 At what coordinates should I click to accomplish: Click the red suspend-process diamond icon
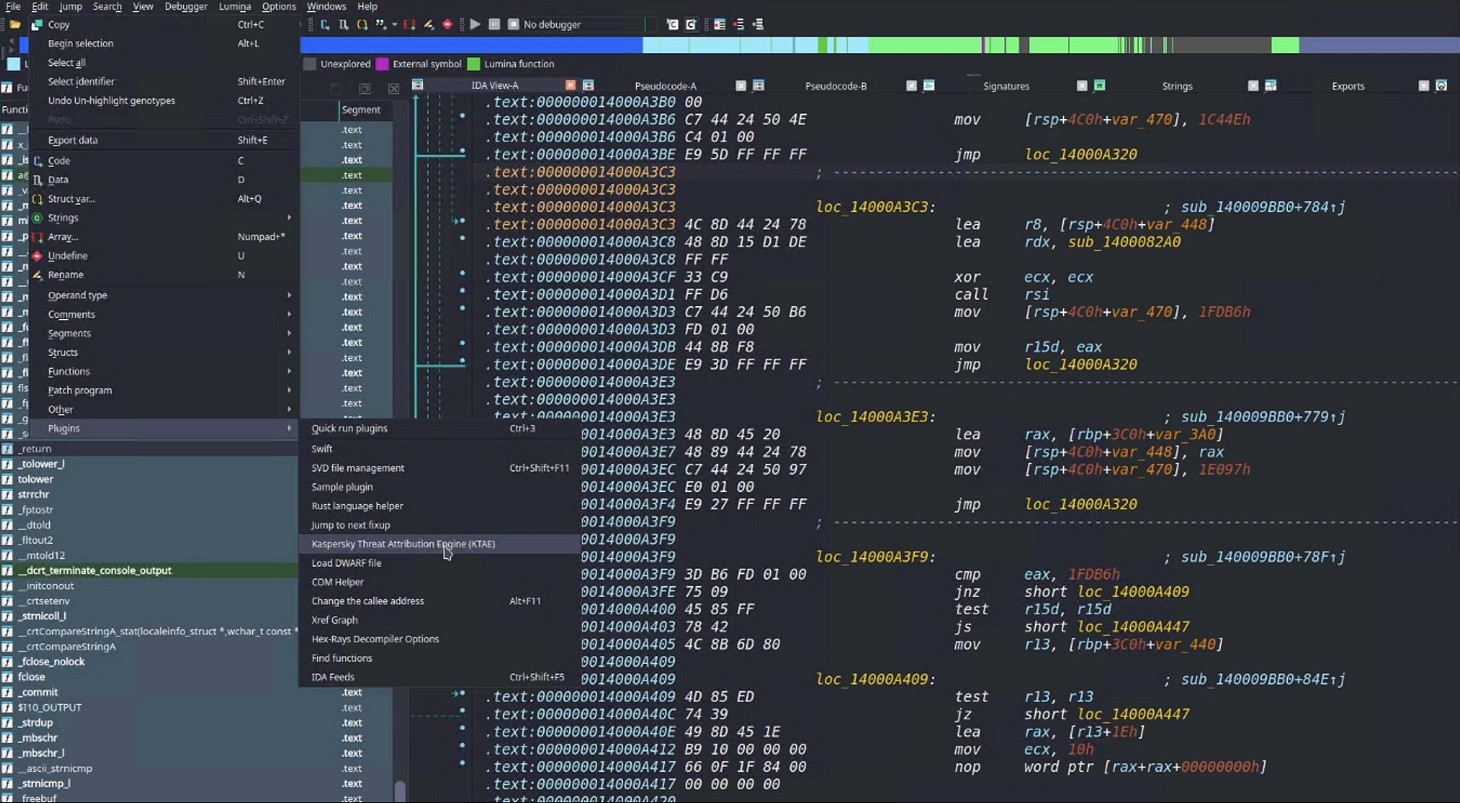tap(447, 25)
